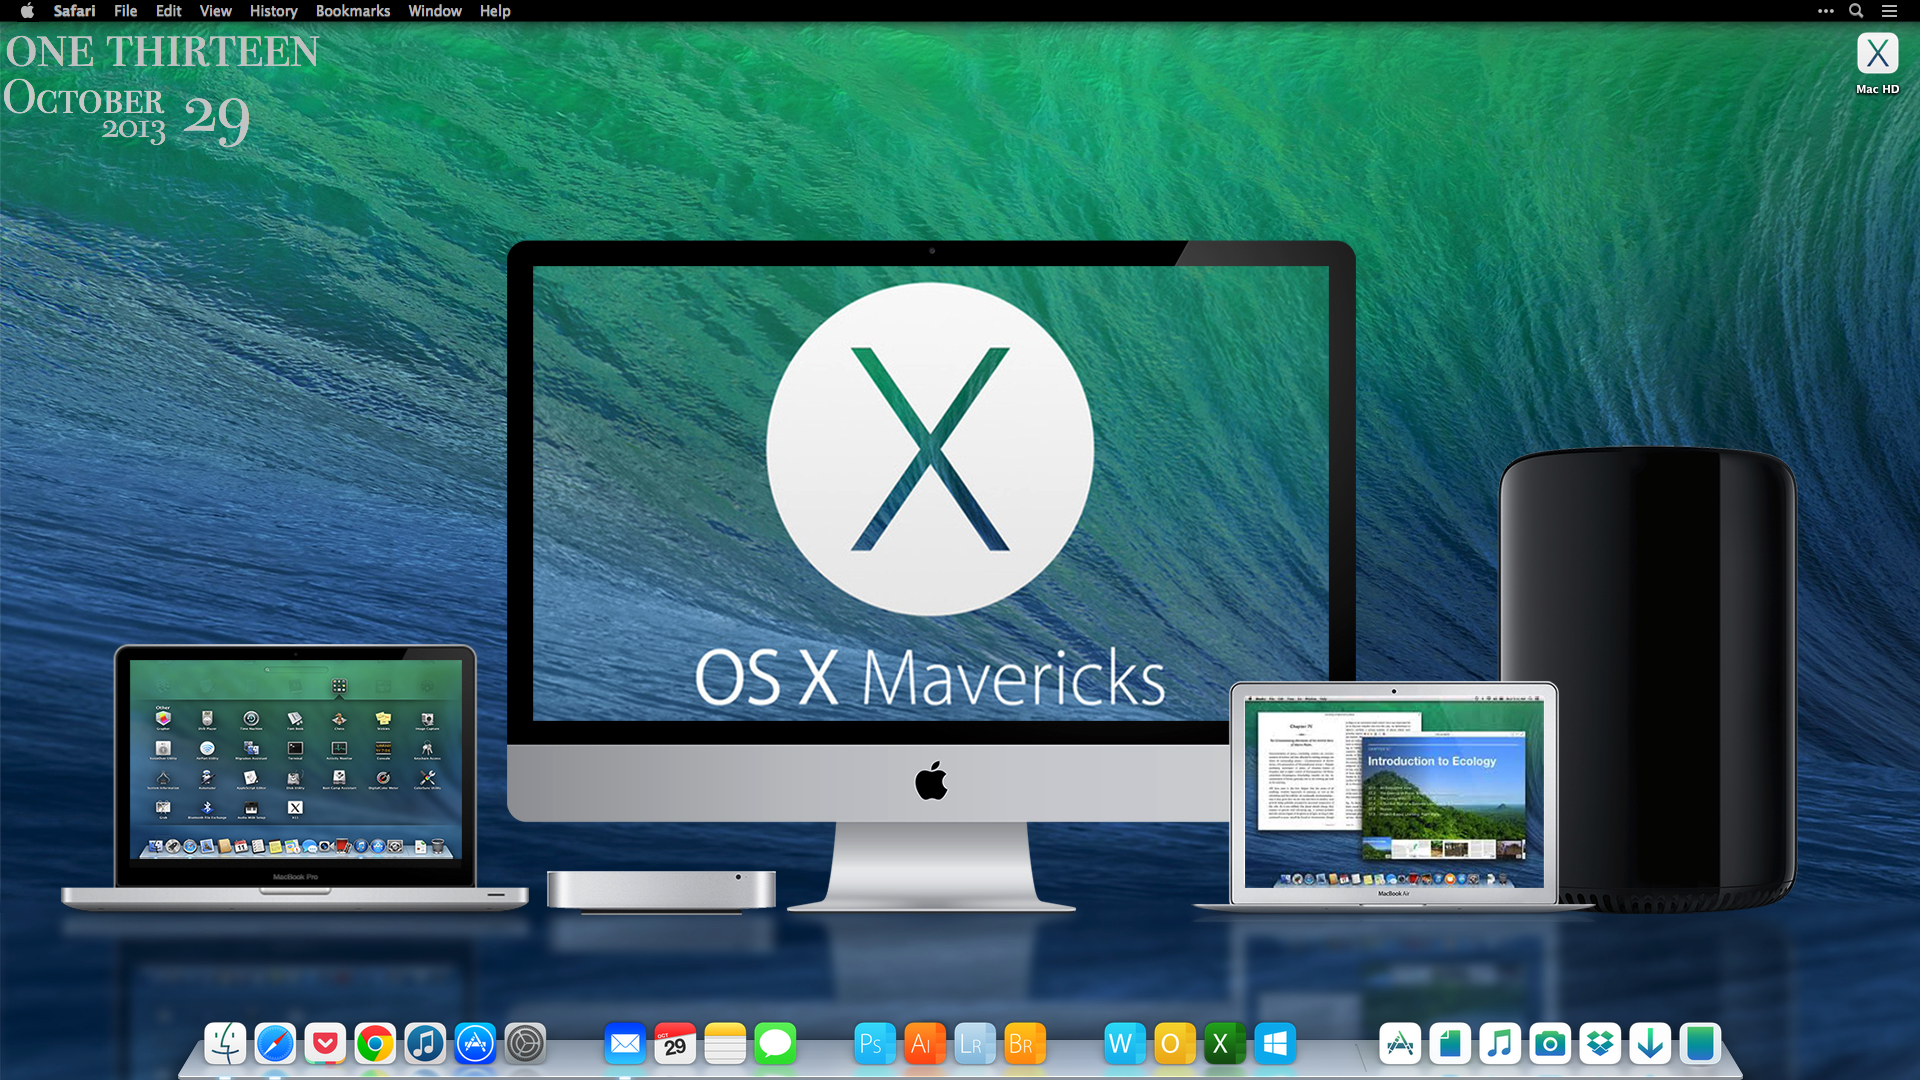Open the Apple menu
The image size is (1920, 1080).
27,11
